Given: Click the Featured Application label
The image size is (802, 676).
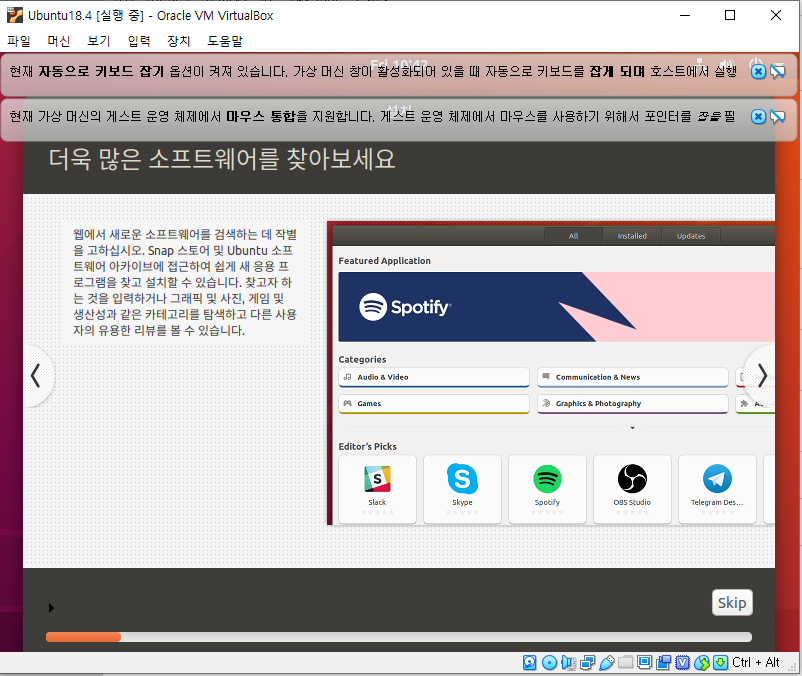Looking at the screenshot, I should (385, 261).
